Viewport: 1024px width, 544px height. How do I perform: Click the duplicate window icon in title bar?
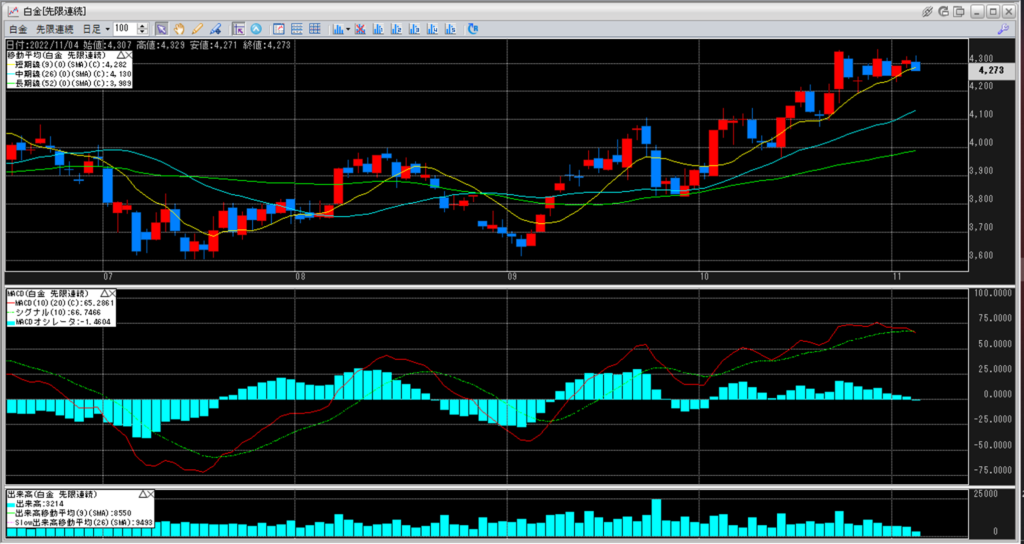[x=959, y=11]
